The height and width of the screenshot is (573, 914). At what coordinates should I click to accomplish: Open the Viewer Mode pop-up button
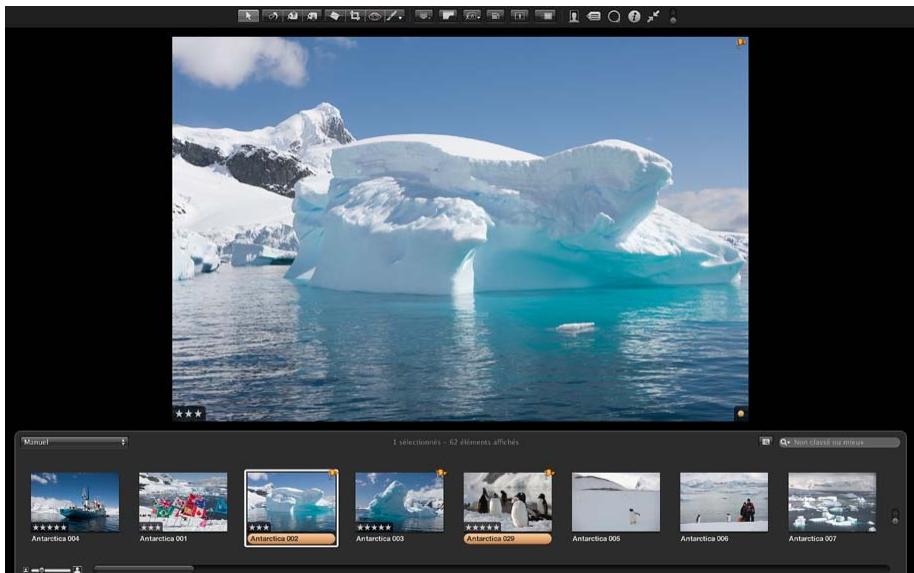(424, 16)
